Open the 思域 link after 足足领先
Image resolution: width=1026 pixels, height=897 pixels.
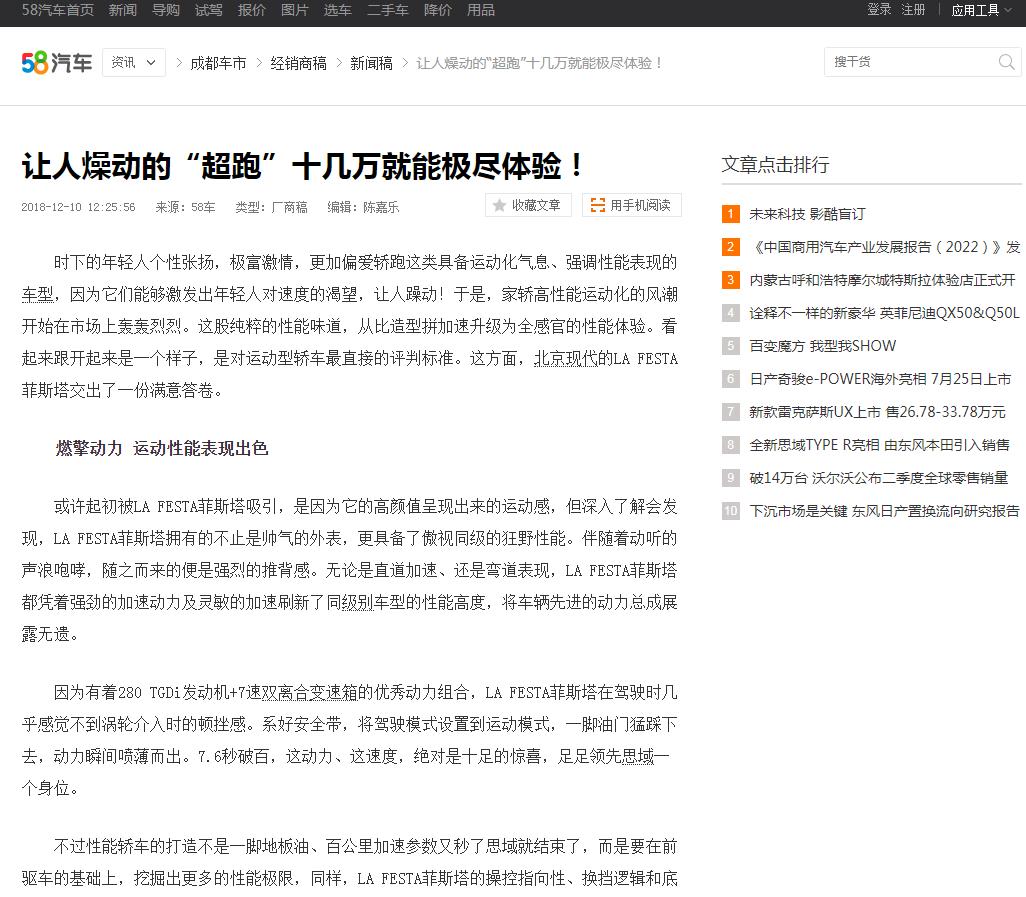638,756
